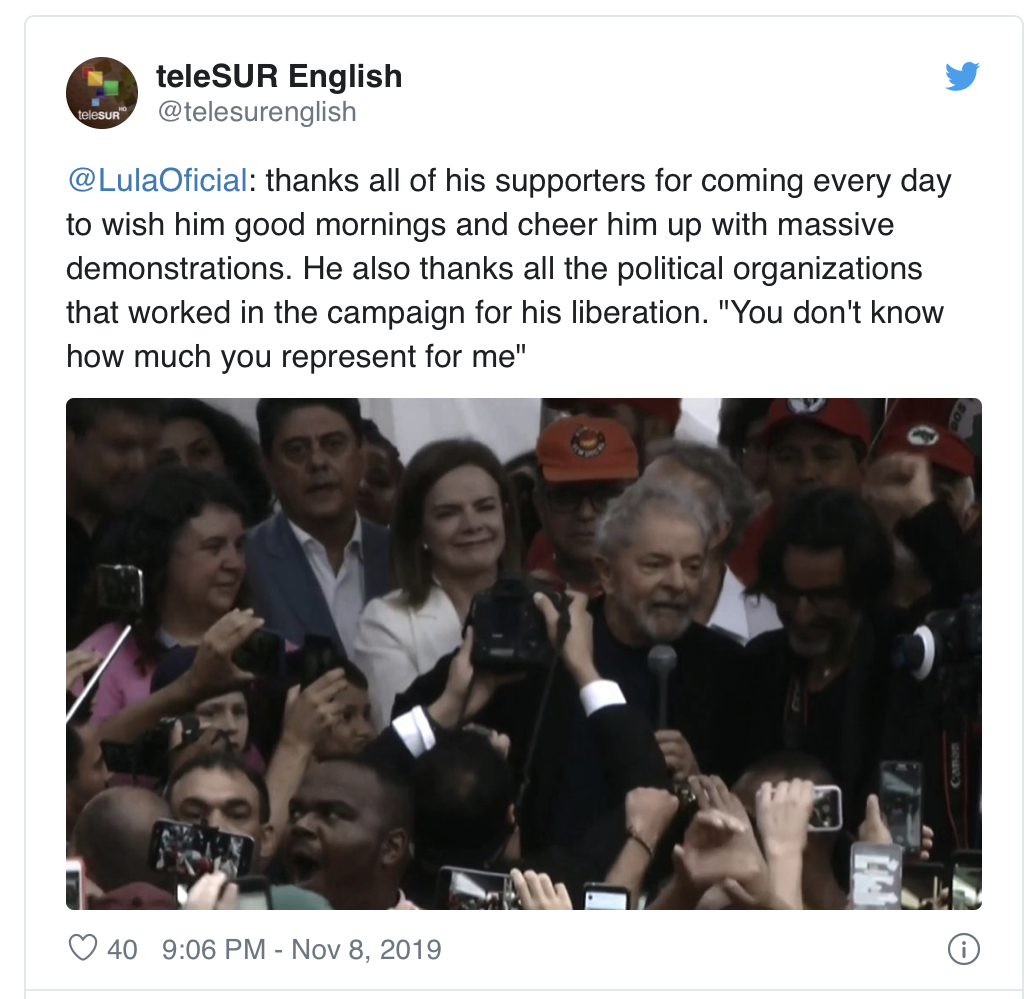Click the phrase "campaign for his liberation"

518,313
